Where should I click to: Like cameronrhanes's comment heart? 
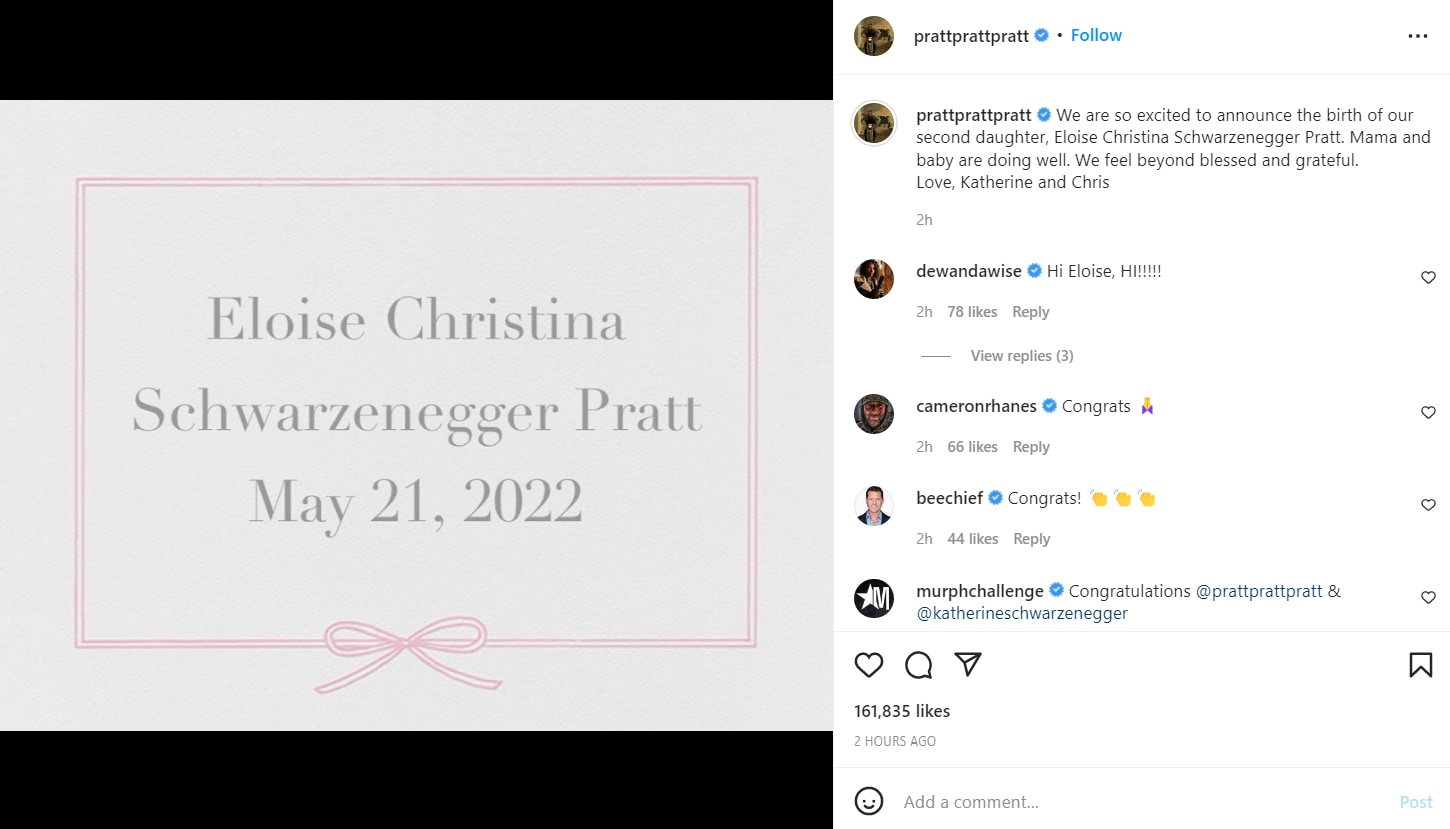pyautogui.click(x=1428, y=413)
